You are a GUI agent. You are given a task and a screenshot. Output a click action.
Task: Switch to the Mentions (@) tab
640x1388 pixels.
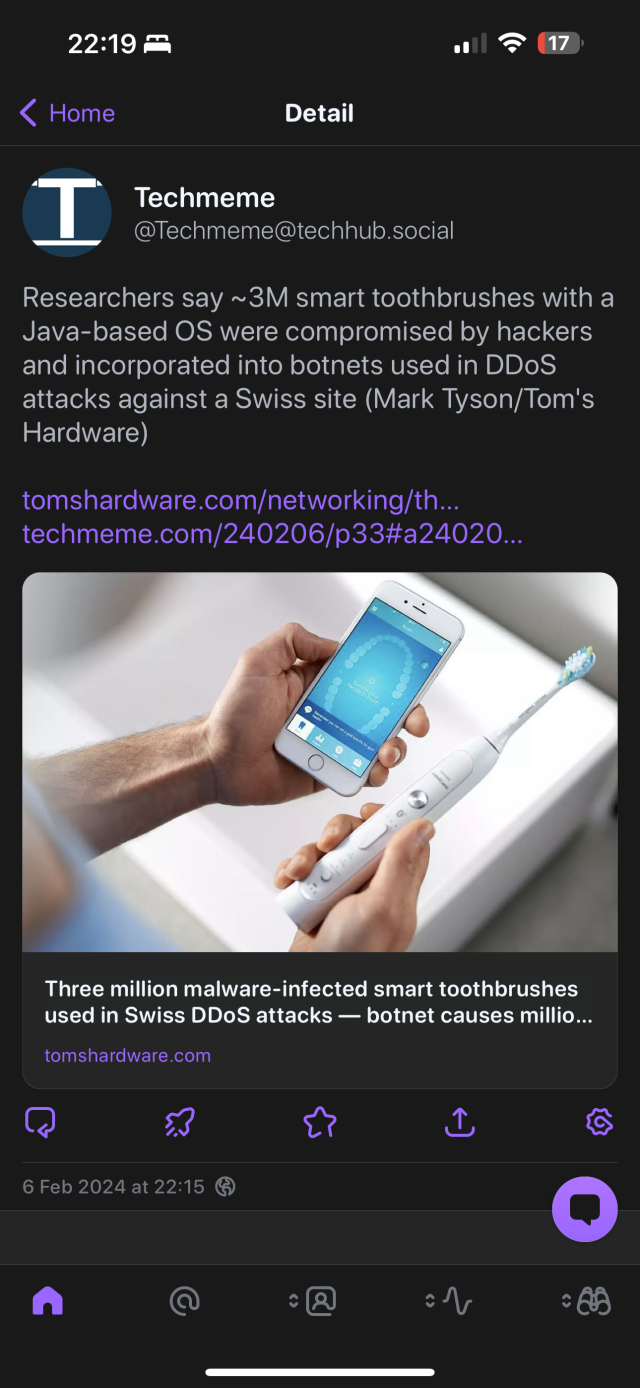(185, 1301)
